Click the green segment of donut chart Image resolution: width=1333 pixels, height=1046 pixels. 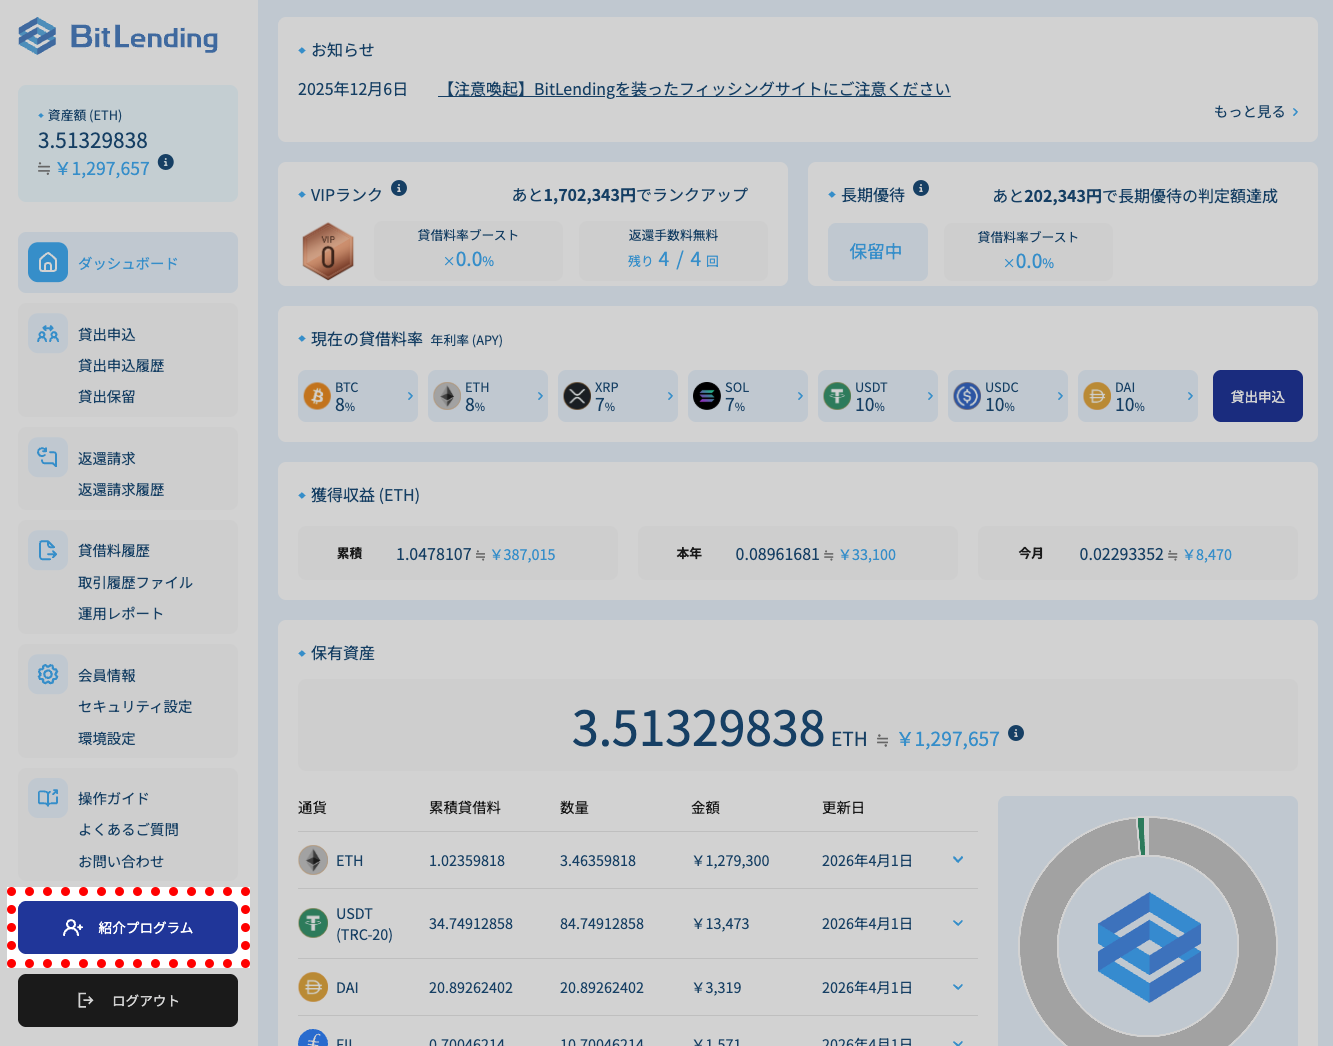pos(1142,837)
